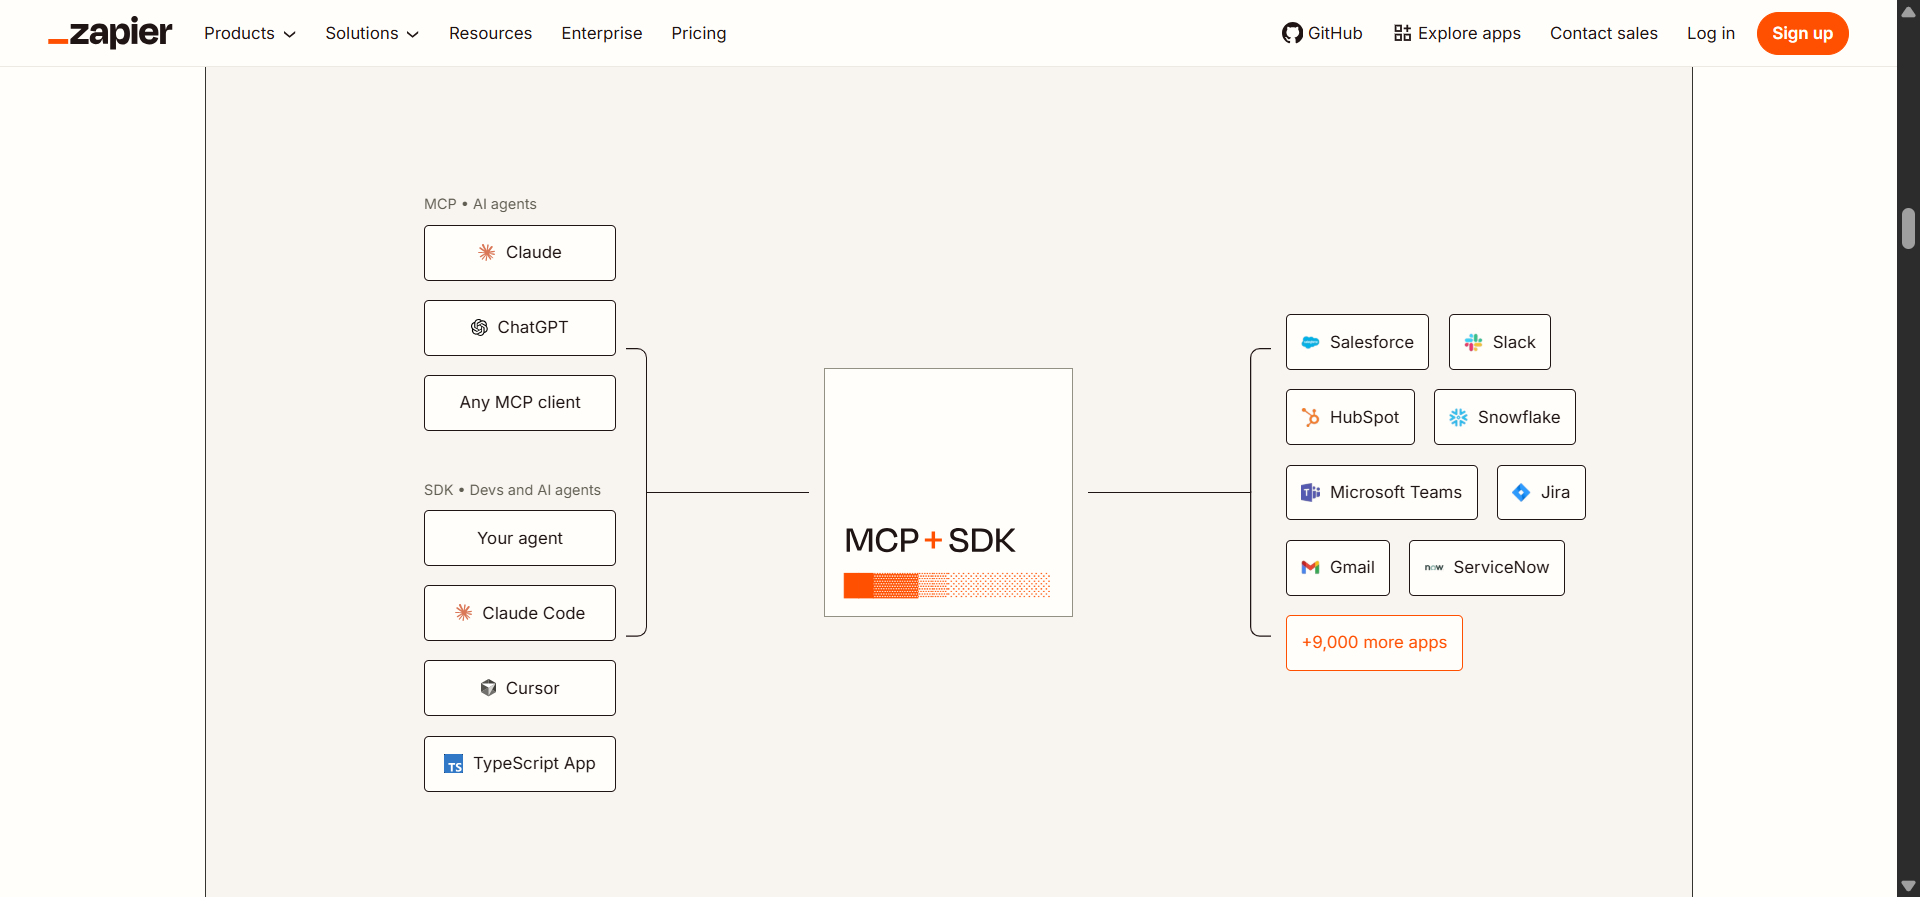Click the "Snowflake" label text
Viewport: 1920px width, 897px height.
point(1519,417)
